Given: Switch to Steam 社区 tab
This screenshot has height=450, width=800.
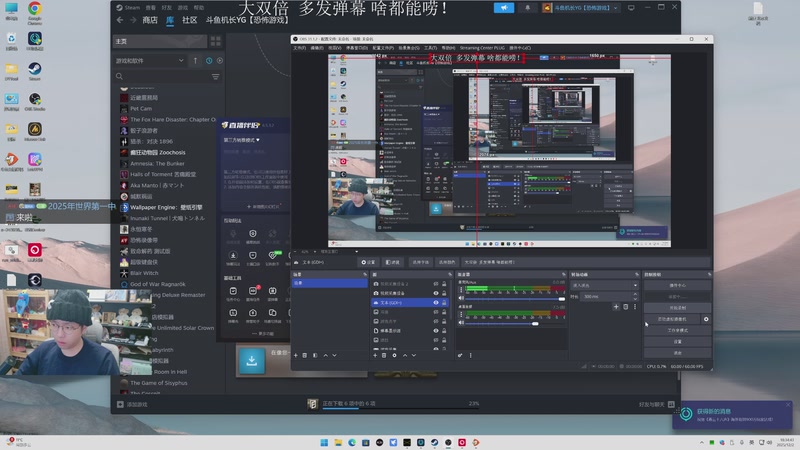Looking at the screenshot, I should [x=189, y=20].
